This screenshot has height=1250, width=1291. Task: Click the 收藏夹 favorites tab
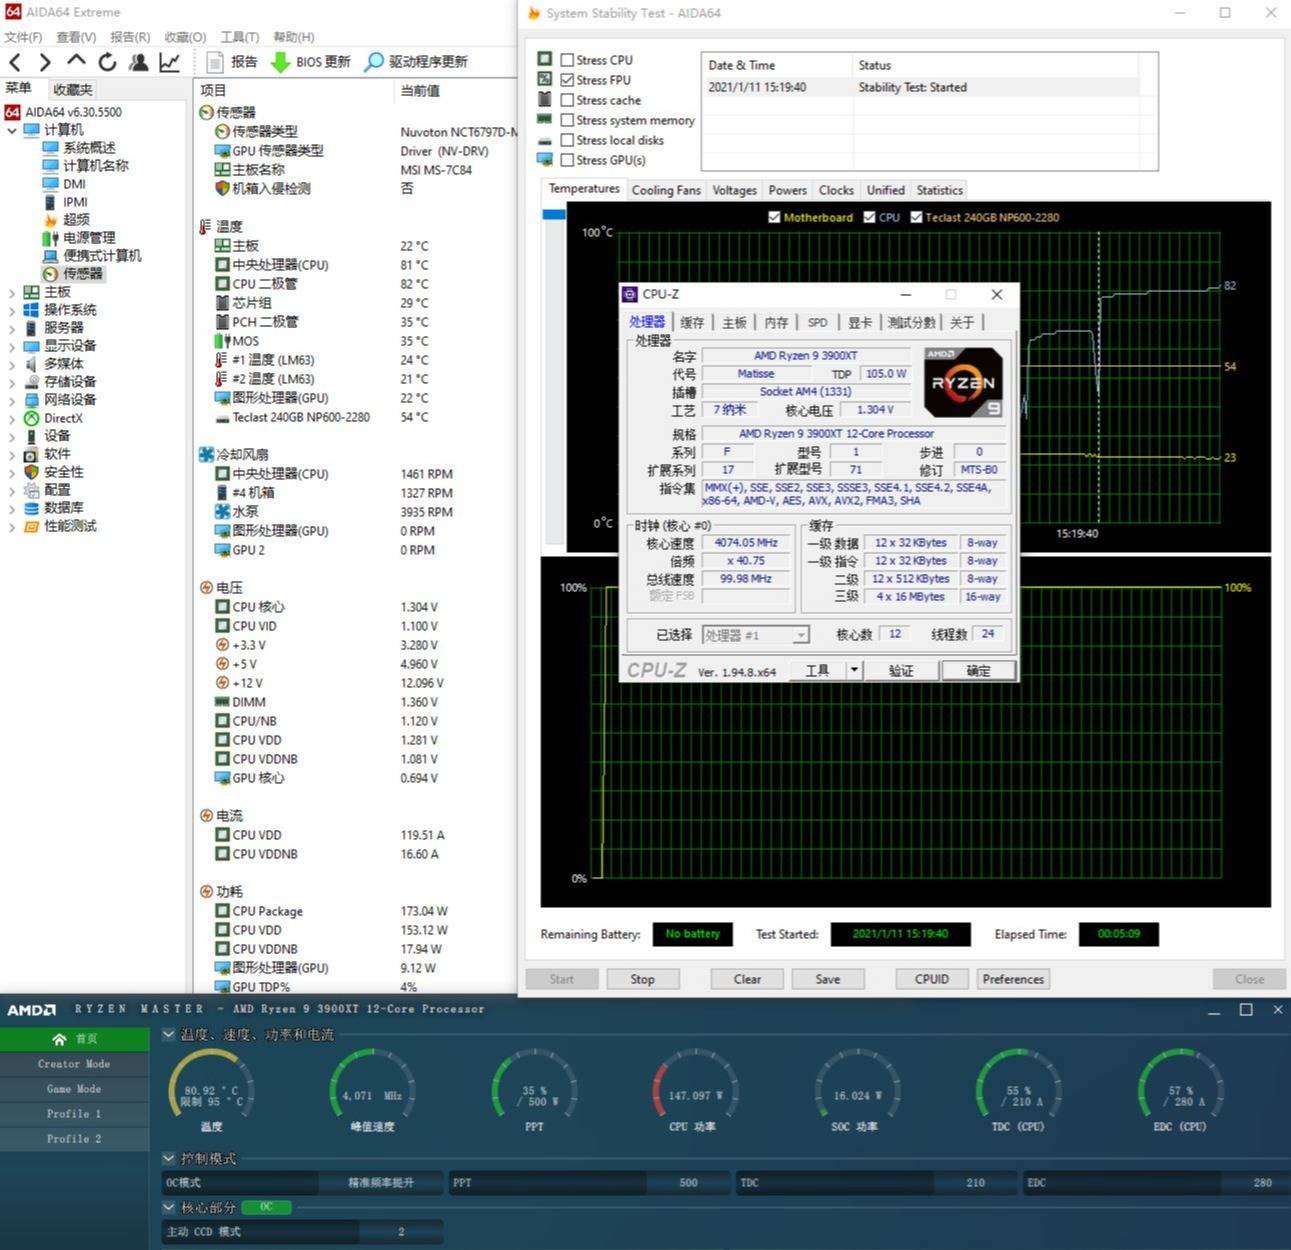point(73,89)
